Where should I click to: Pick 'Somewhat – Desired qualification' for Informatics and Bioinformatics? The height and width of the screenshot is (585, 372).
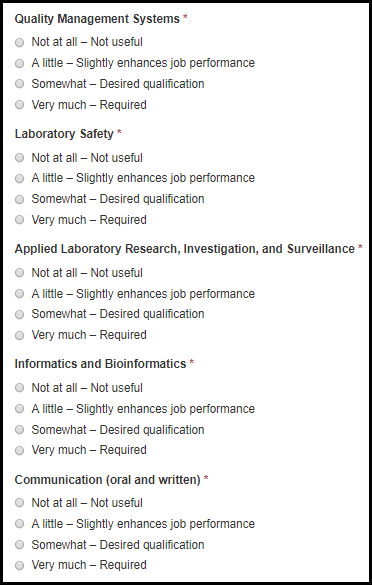coord(19,430)
